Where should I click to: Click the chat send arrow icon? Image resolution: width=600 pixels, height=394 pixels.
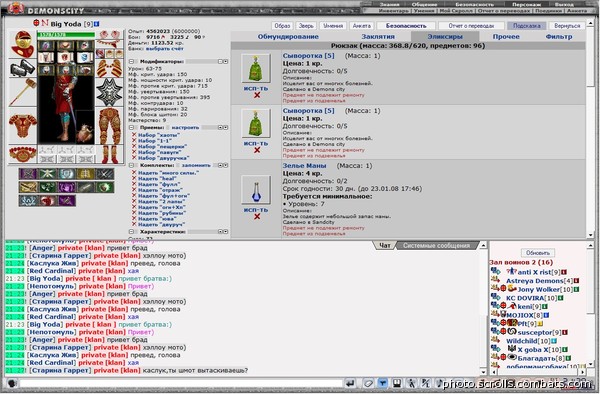coord(350,383)
